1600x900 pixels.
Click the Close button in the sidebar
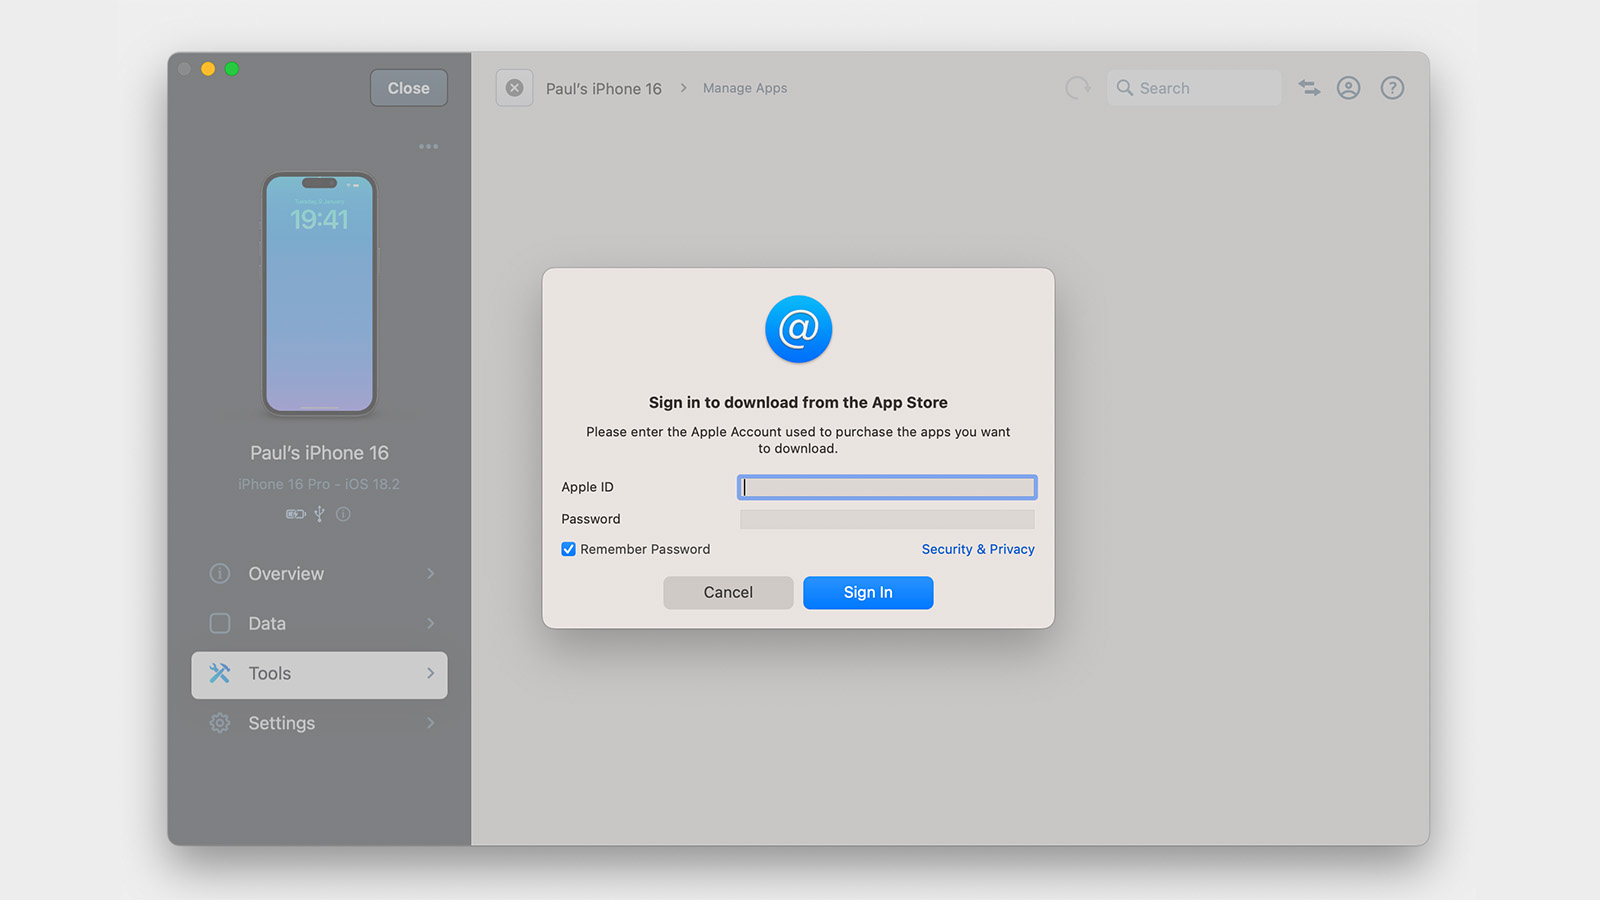(409, 88)
